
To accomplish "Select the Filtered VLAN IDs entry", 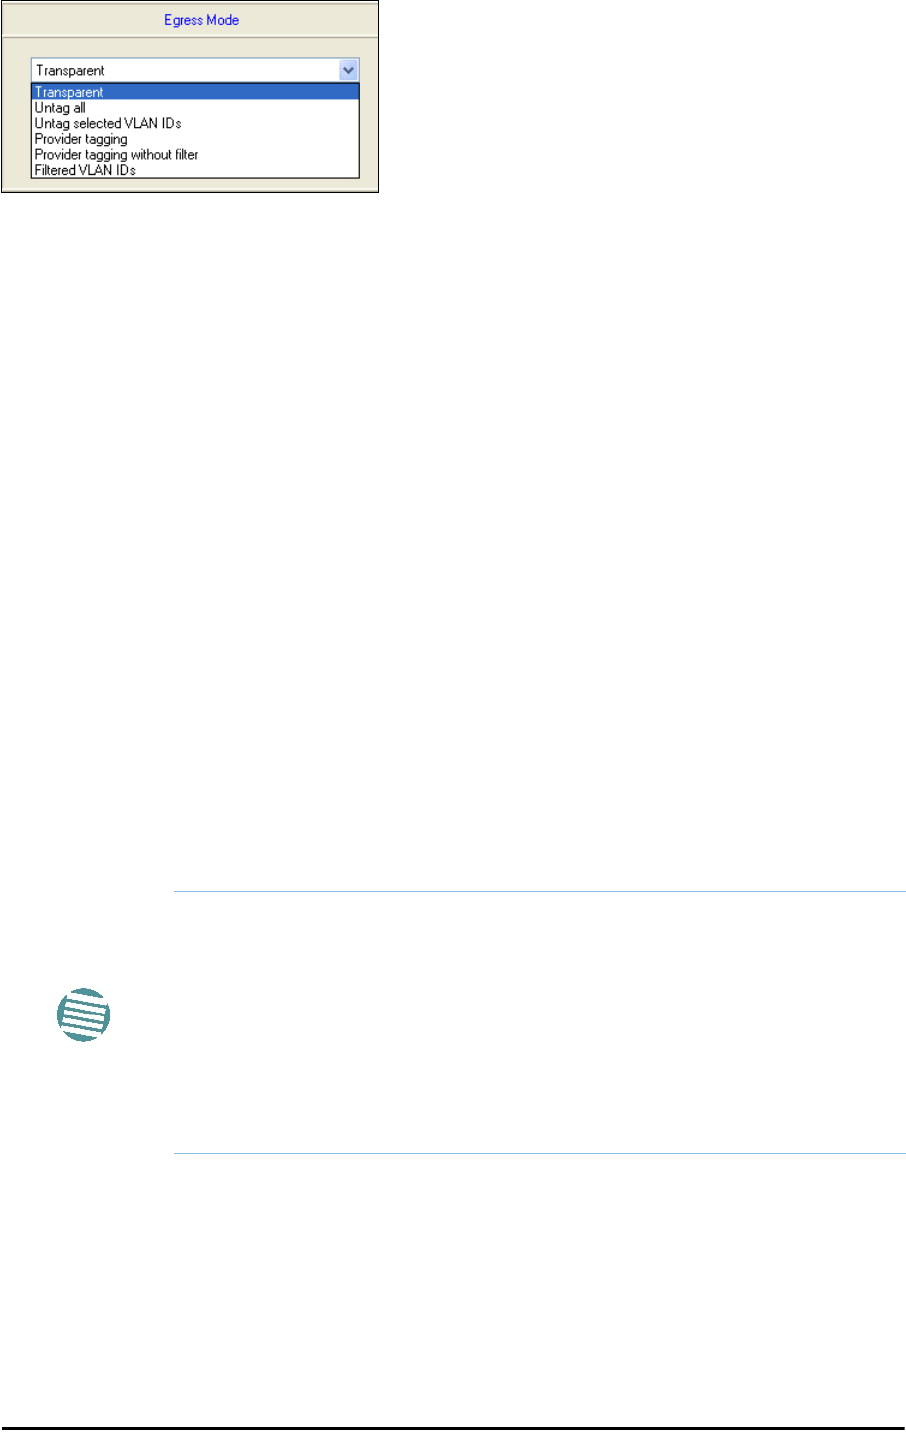I will tap(195, 170).
